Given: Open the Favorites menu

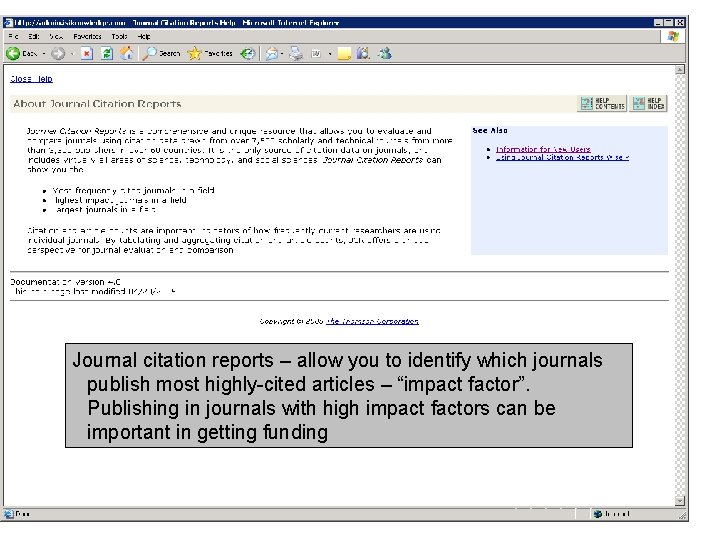Looking at the screenshot, I should point(87,36).
